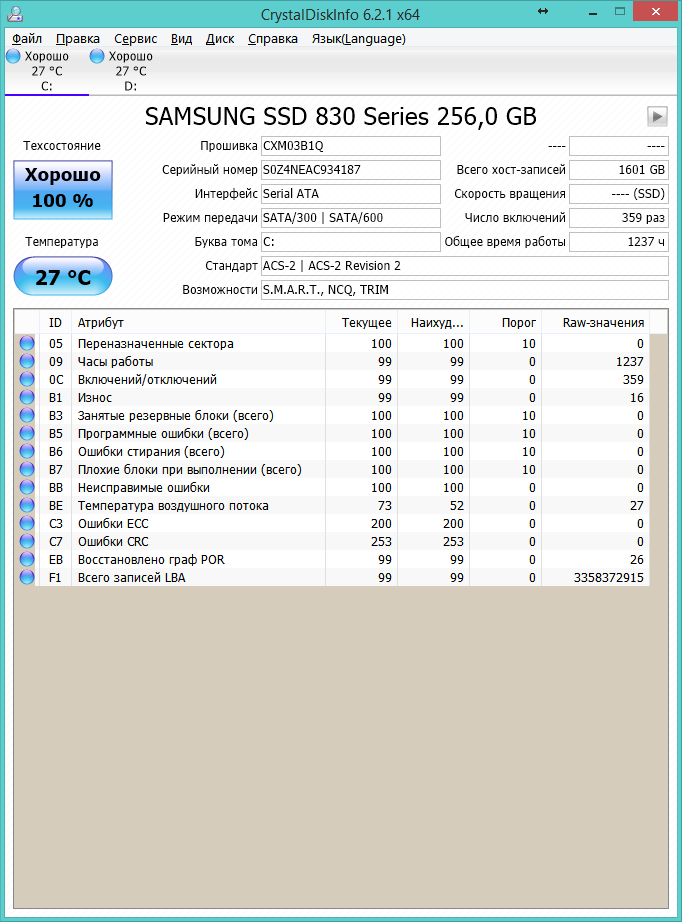Click the Интерфейс field Serial ATA

(x=350, y=194)
